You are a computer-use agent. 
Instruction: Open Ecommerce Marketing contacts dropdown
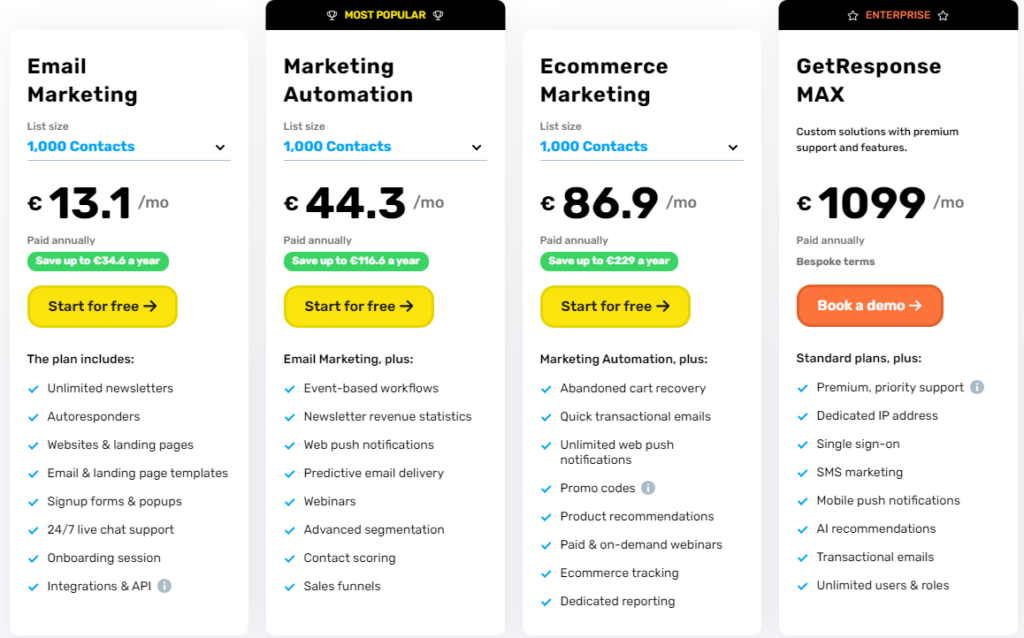point(641,147)
